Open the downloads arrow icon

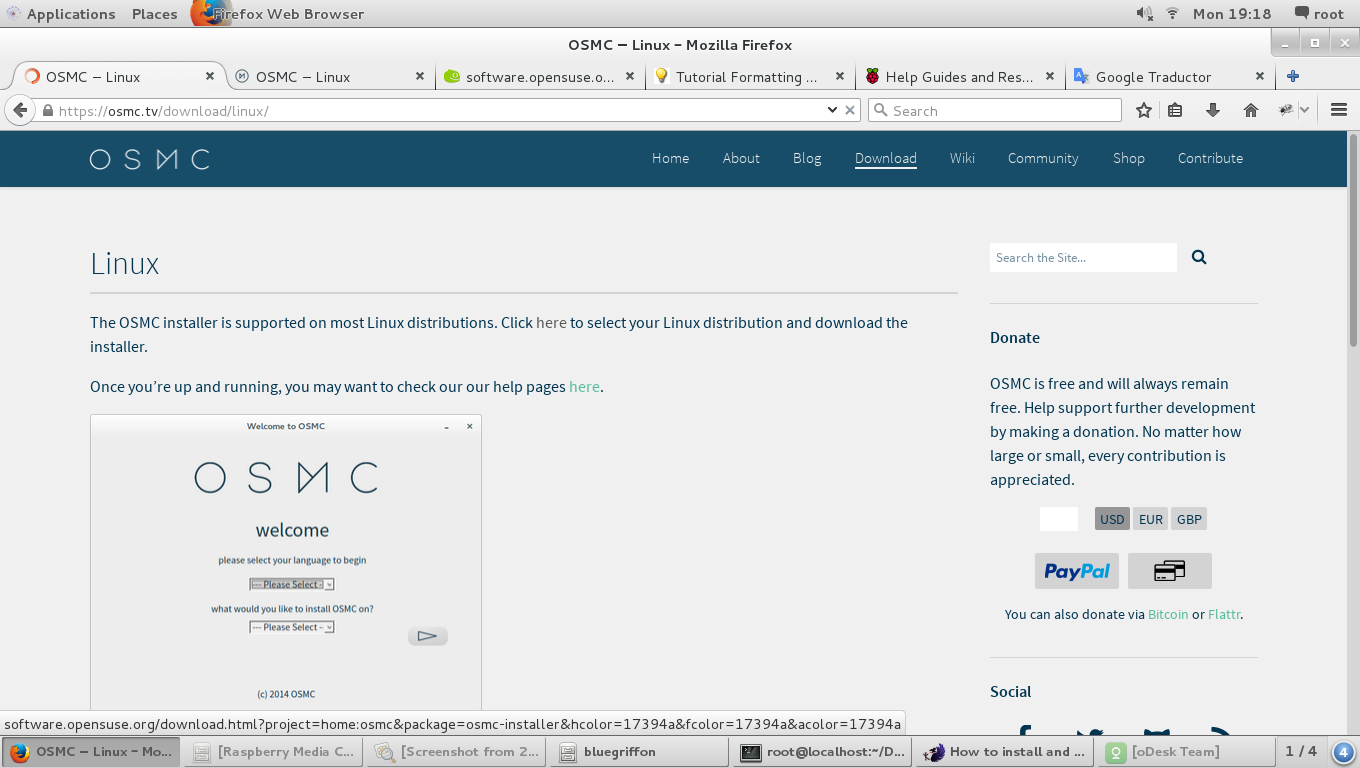click(1213, 110)
